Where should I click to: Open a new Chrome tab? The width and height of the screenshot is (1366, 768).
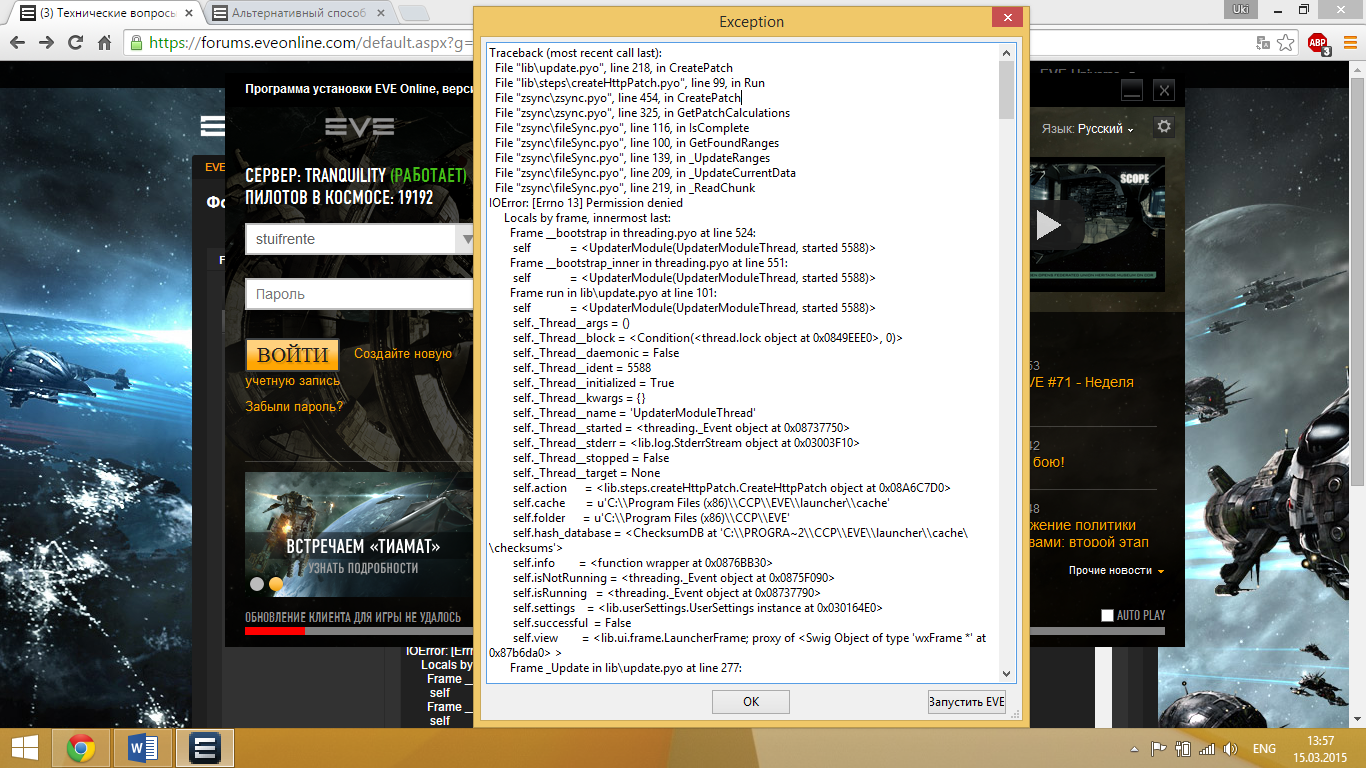point(414,14)
